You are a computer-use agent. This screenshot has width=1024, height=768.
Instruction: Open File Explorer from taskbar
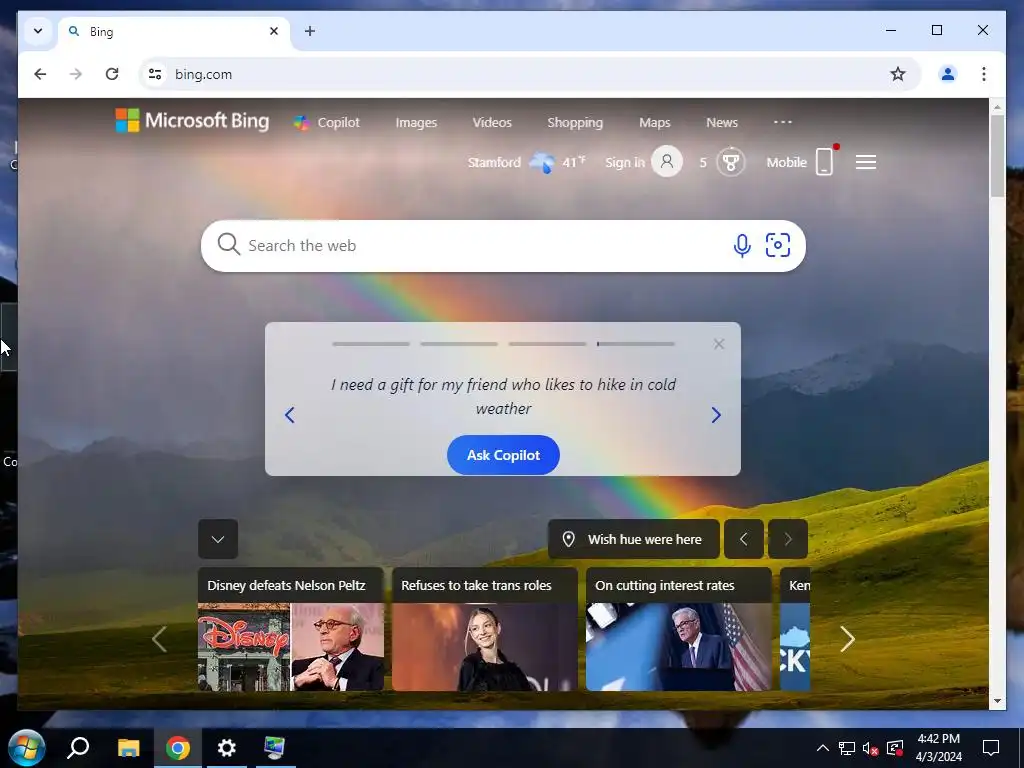[x=129, y=748]
